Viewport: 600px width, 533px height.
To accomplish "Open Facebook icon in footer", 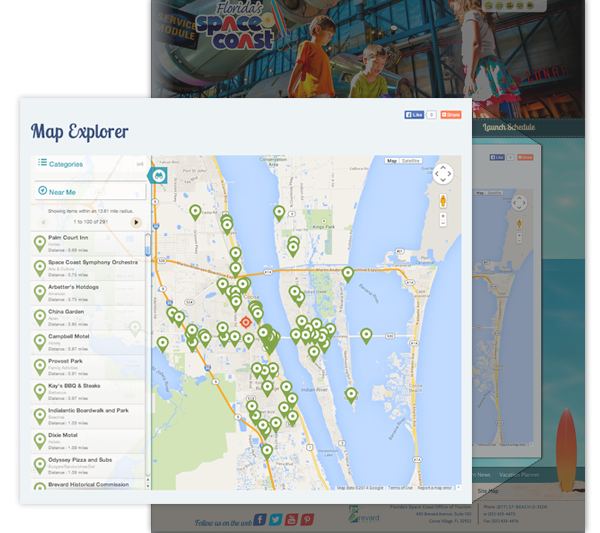I will pyautogui.click(x=260, y=520).
